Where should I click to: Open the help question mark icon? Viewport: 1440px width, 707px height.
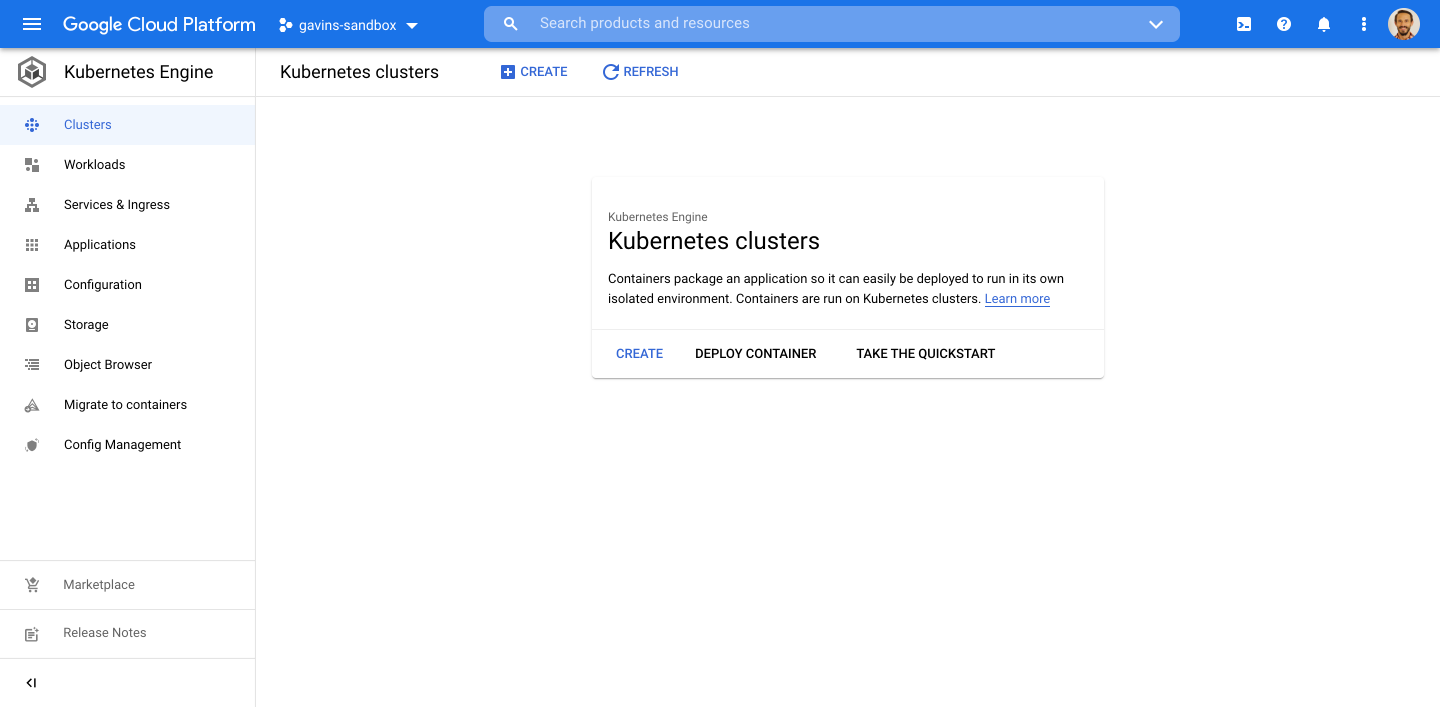pyautogui.click(x=1284, y=24)
